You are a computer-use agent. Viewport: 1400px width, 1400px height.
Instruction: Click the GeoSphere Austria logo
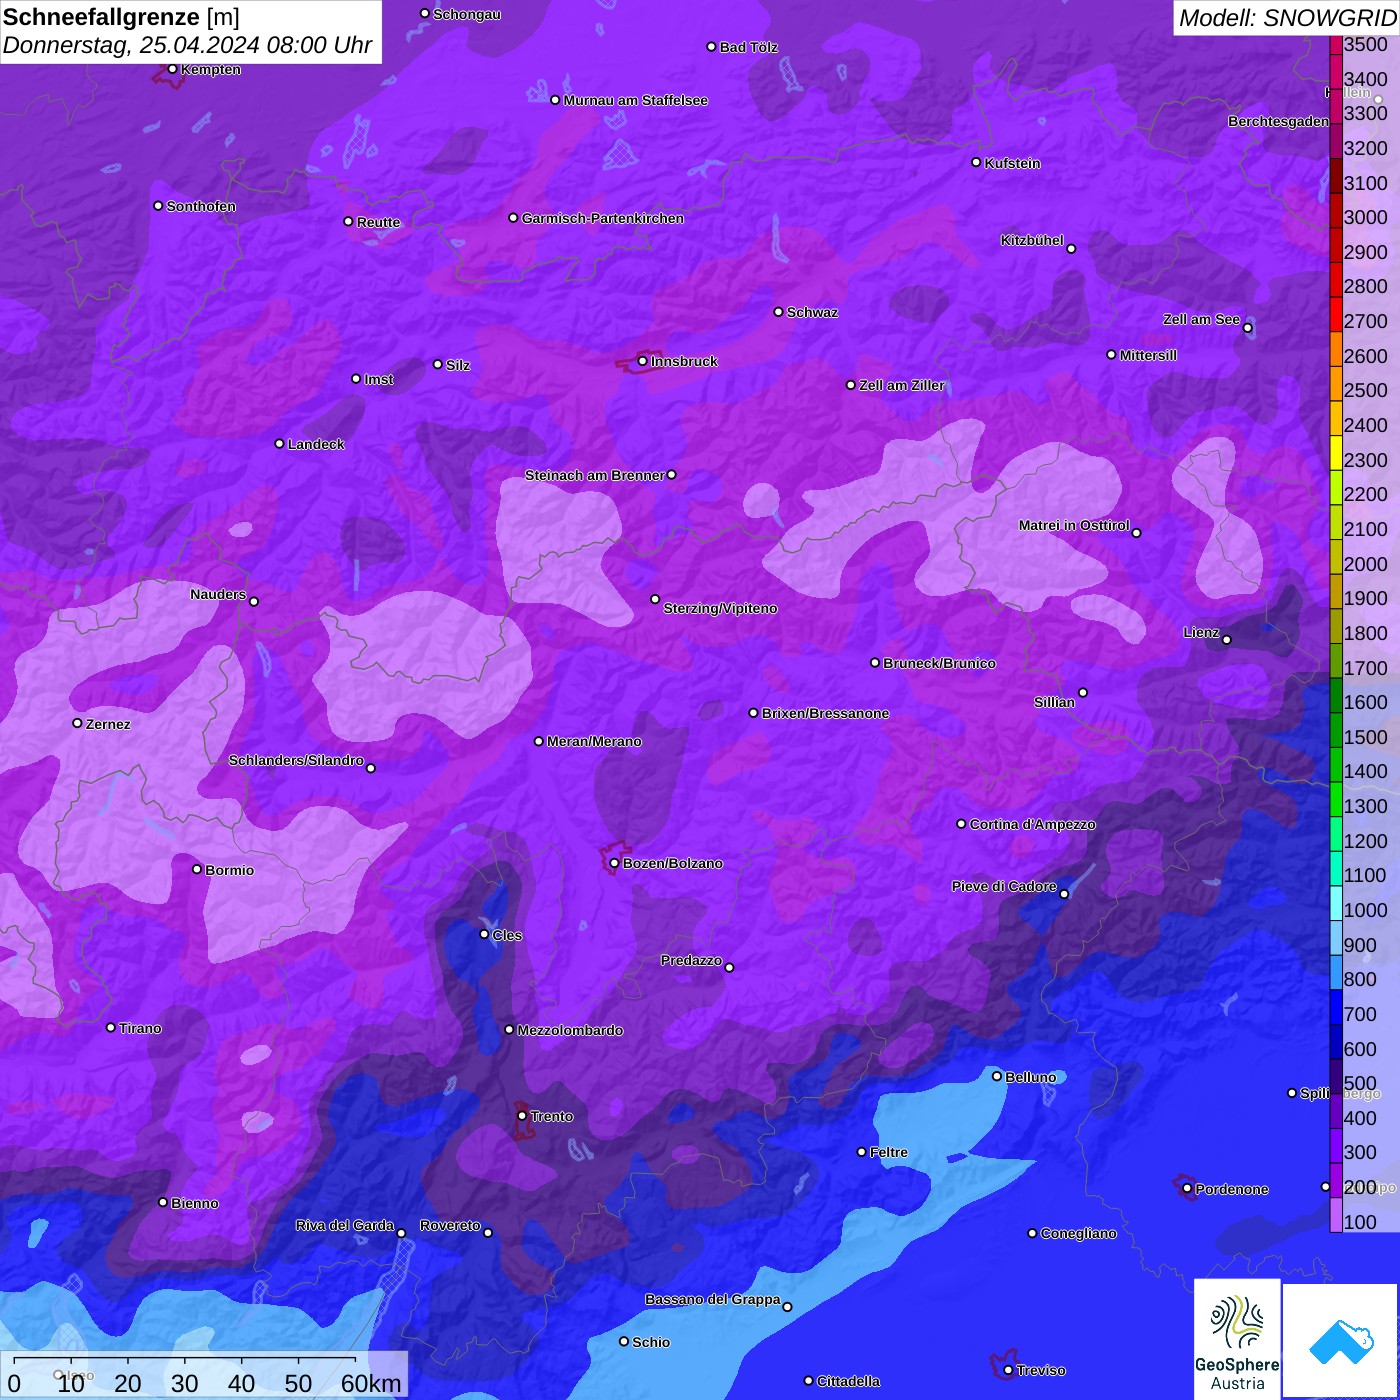(1237, 1339)
